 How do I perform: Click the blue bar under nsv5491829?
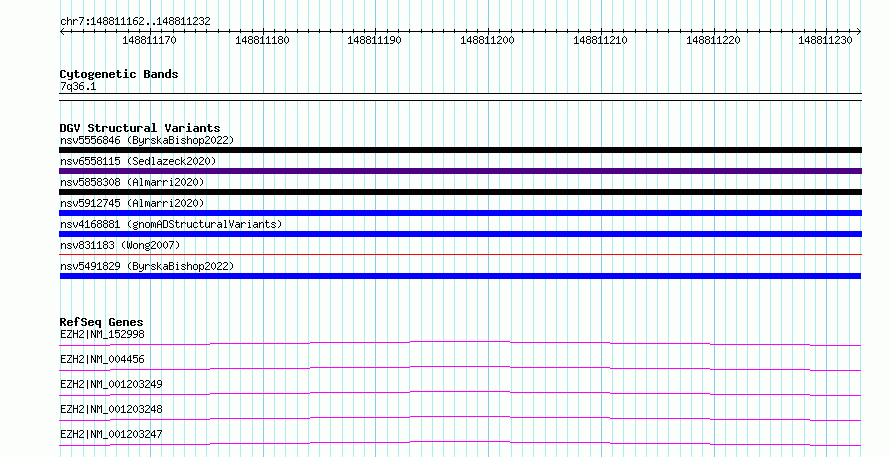point(460,276)
